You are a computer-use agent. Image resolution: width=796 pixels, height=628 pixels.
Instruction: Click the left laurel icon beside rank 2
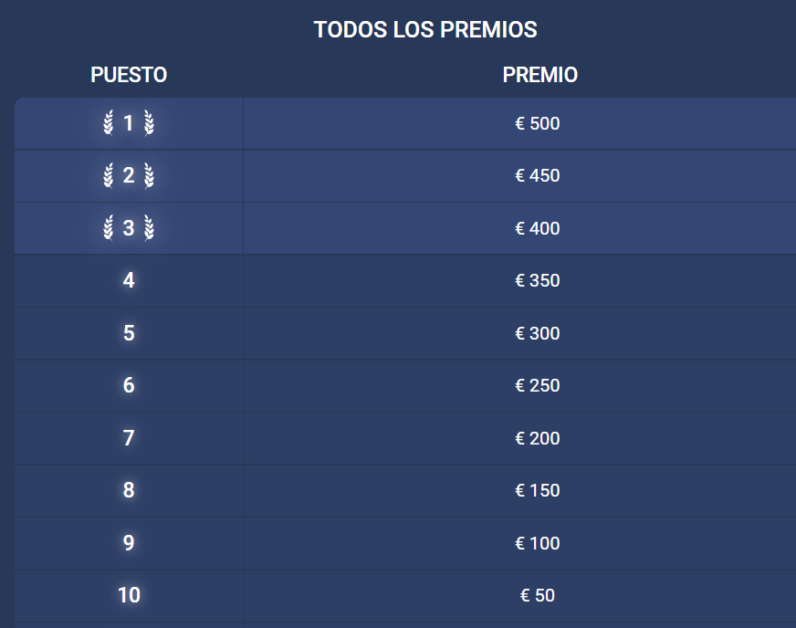(108, 176)
